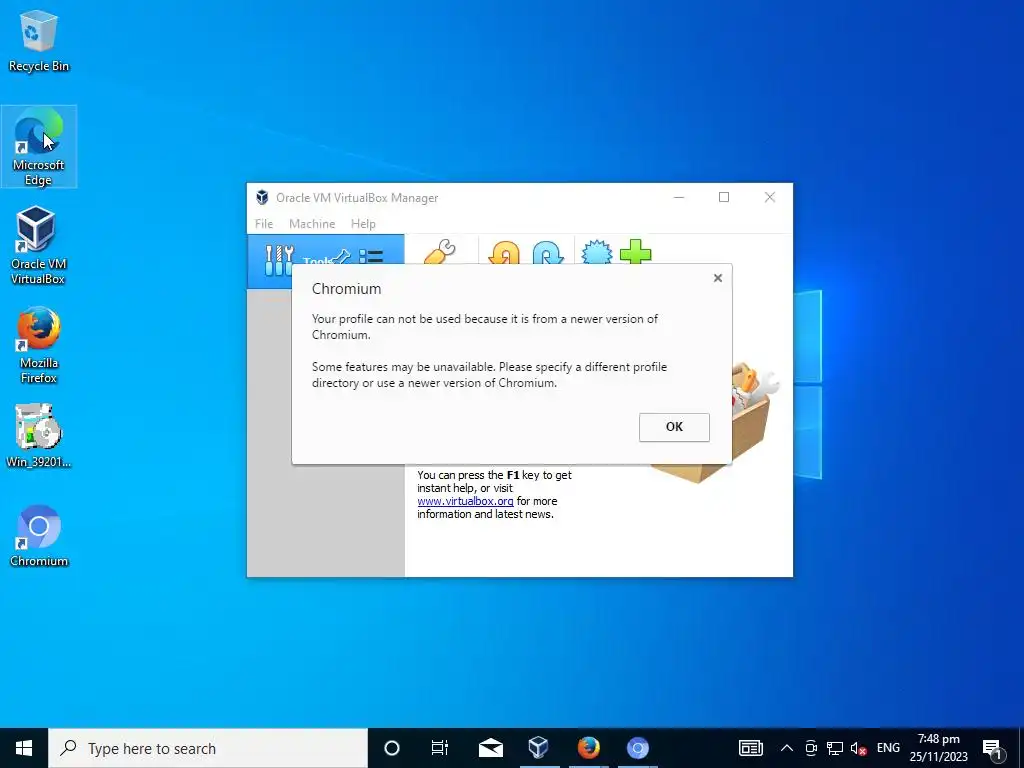Select the Microsoft Edge desktop shortcut

[x=39, y=147]
